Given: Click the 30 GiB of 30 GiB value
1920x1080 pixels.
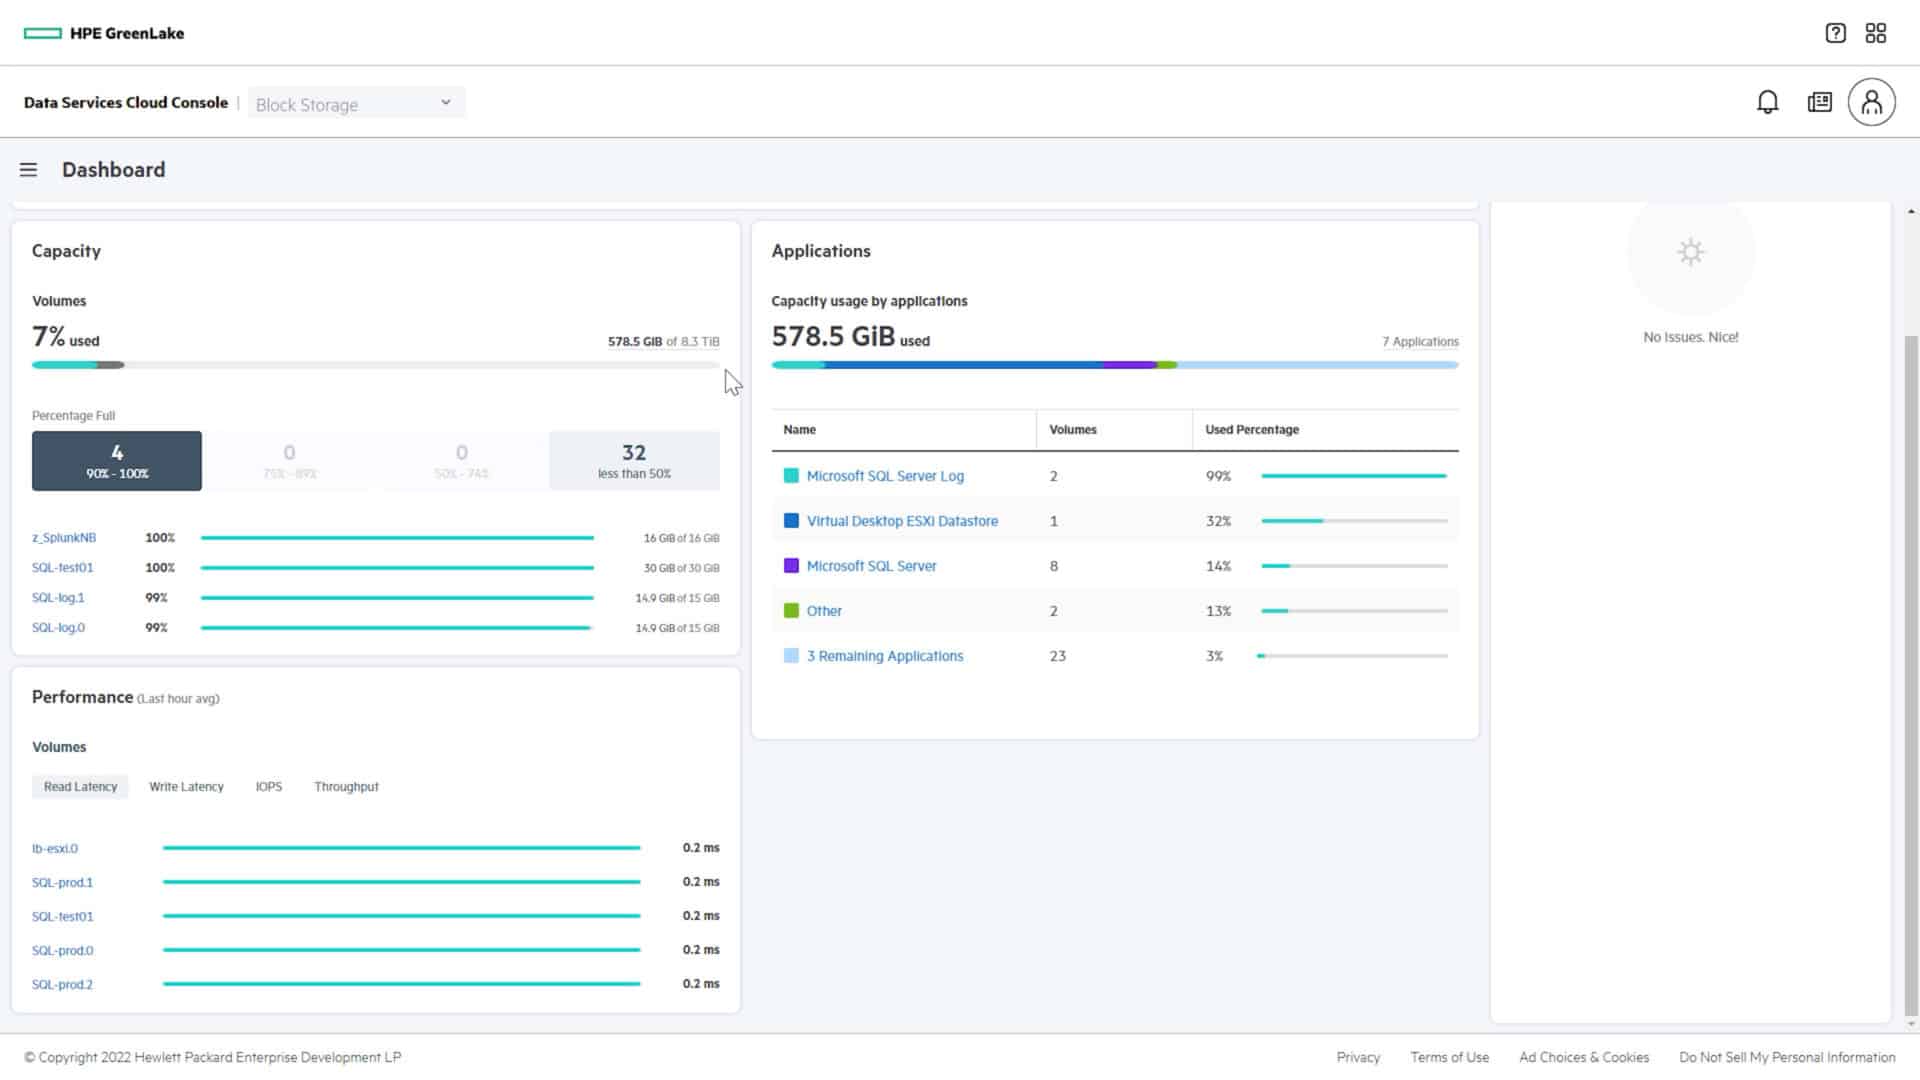Looking at the screenshot, I should click(681, 568).
